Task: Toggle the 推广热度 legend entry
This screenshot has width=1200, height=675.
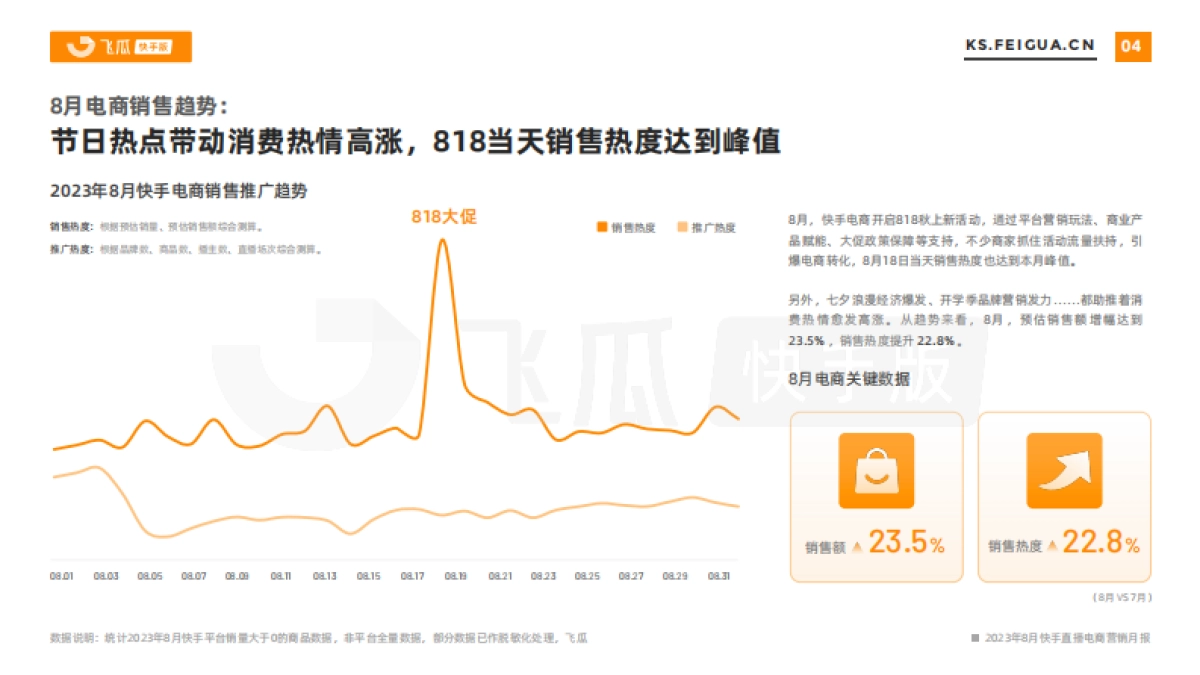Action: coord(712,227)
